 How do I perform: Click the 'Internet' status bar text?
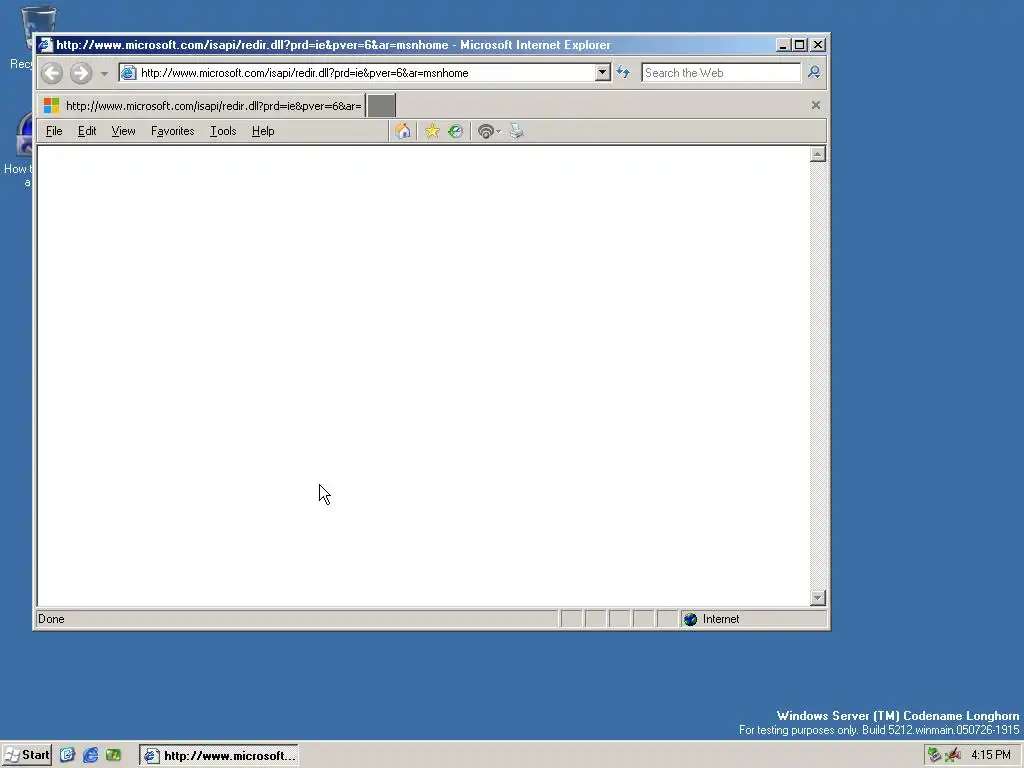pyautogui.click(x=721, y=619)
